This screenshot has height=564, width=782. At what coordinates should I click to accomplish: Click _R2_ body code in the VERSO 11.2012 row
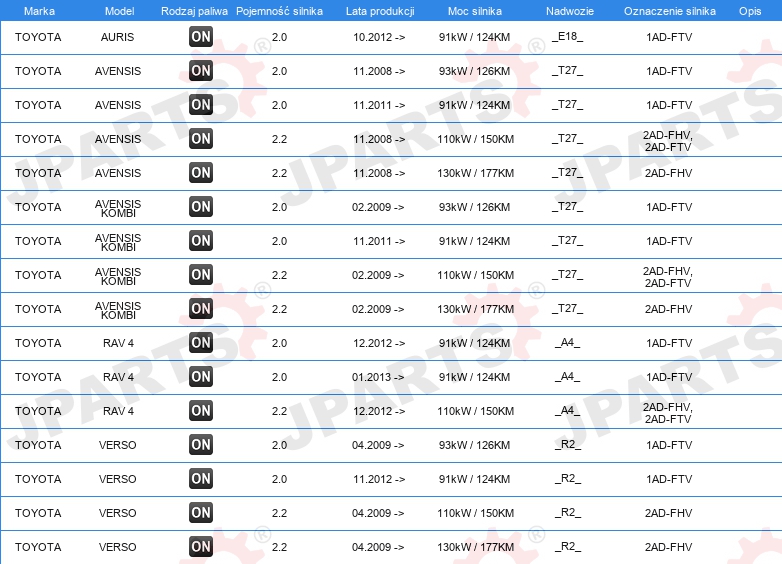(x=568, y=478)
